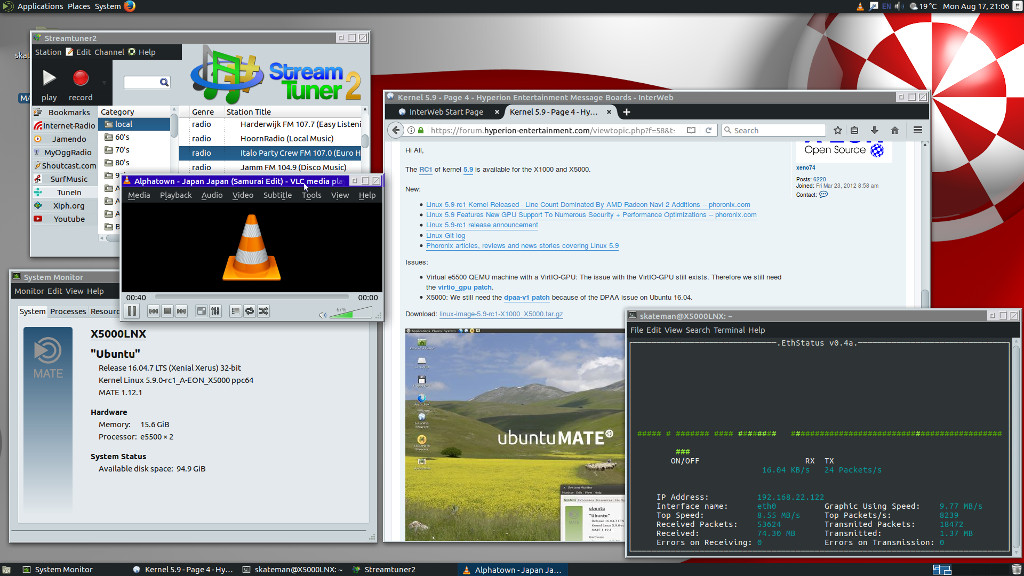Switch to Processes tab in System Monitor
This screenshot has height=576, width=1024.
point(68,312)
